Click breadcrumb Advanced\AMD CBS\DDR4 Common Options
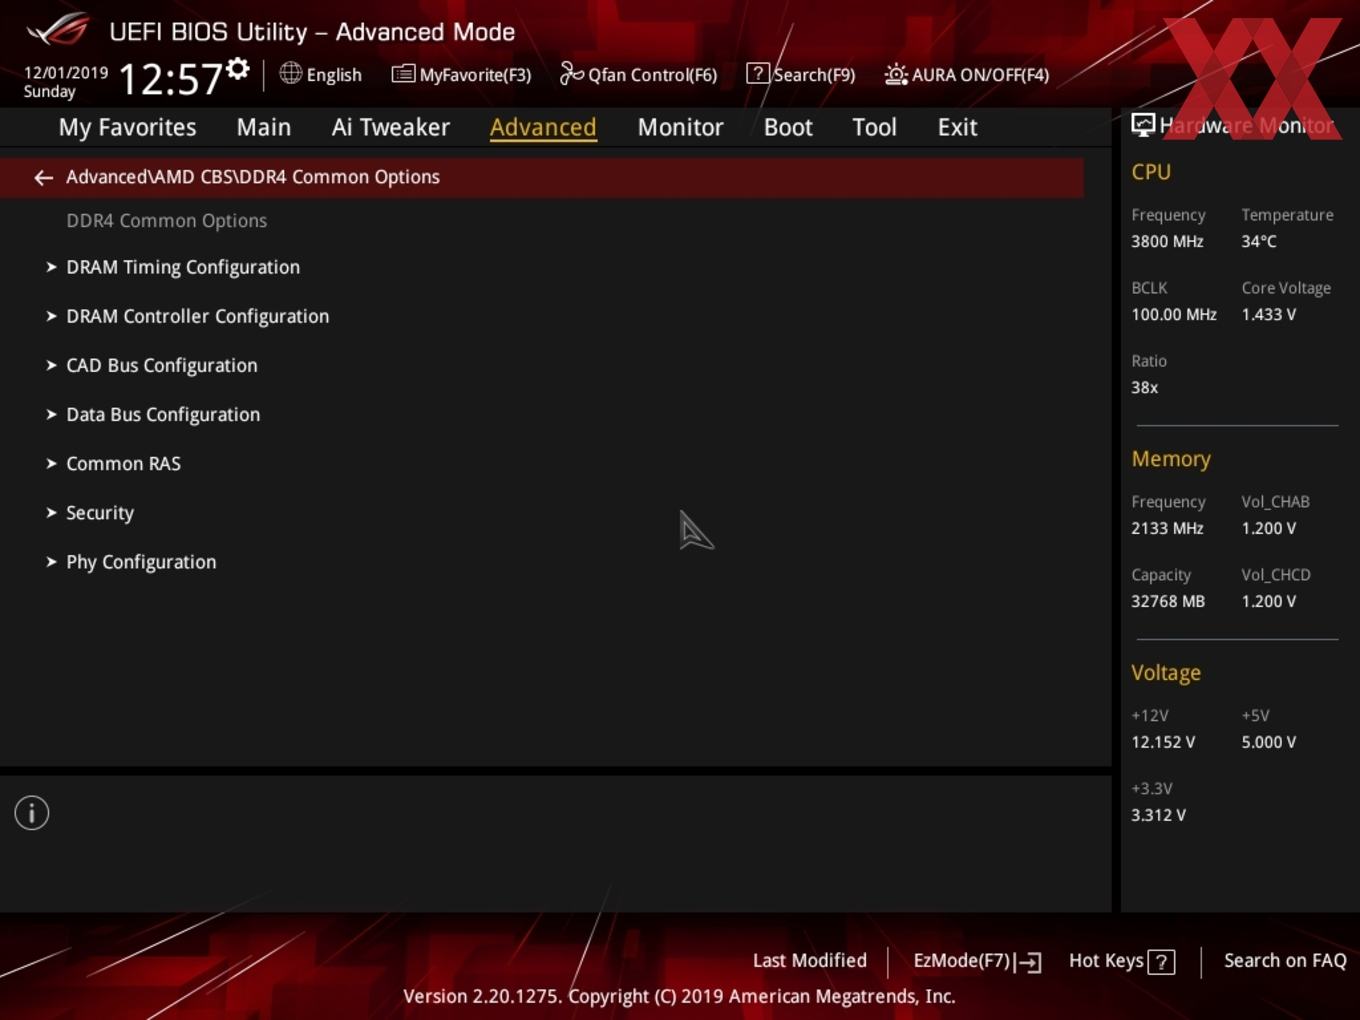1360x1020 pixels. (253, 177)
